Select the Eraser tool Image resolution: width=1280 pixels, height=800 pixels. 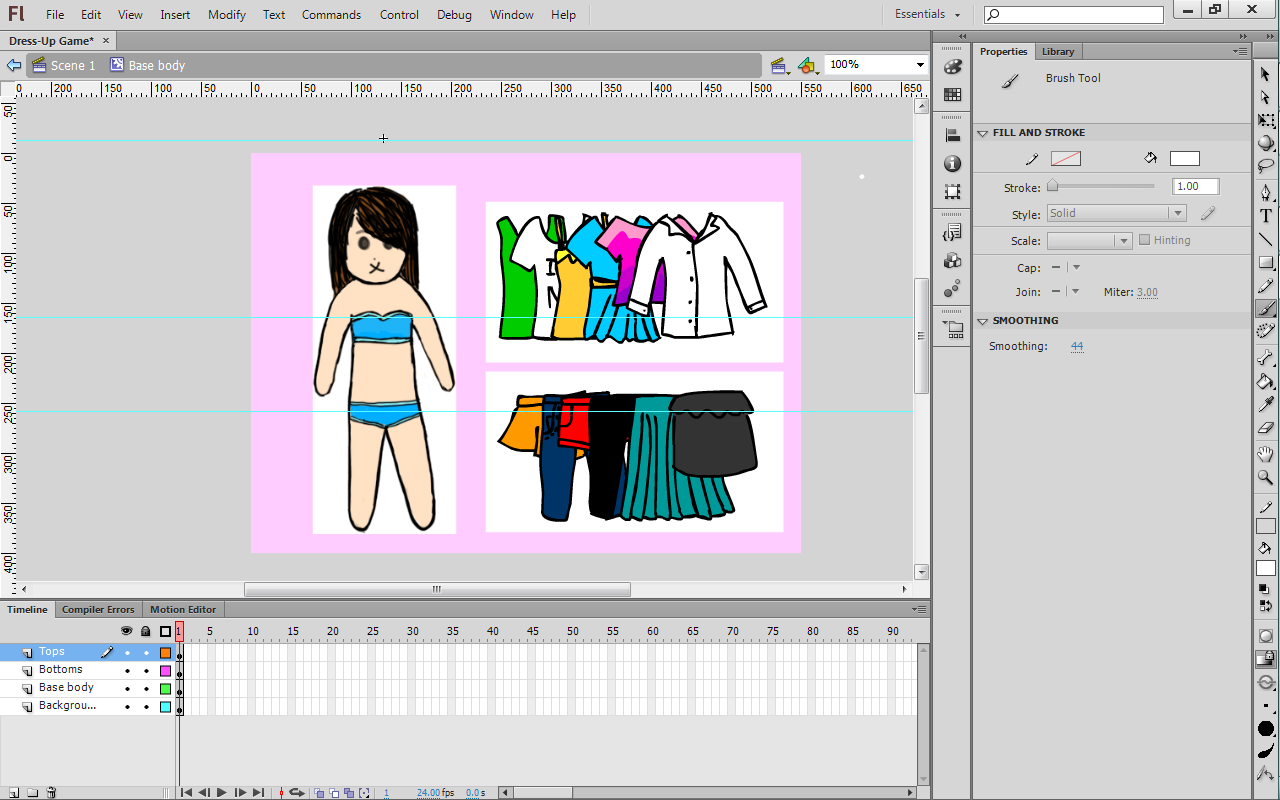coord(1266,428)
